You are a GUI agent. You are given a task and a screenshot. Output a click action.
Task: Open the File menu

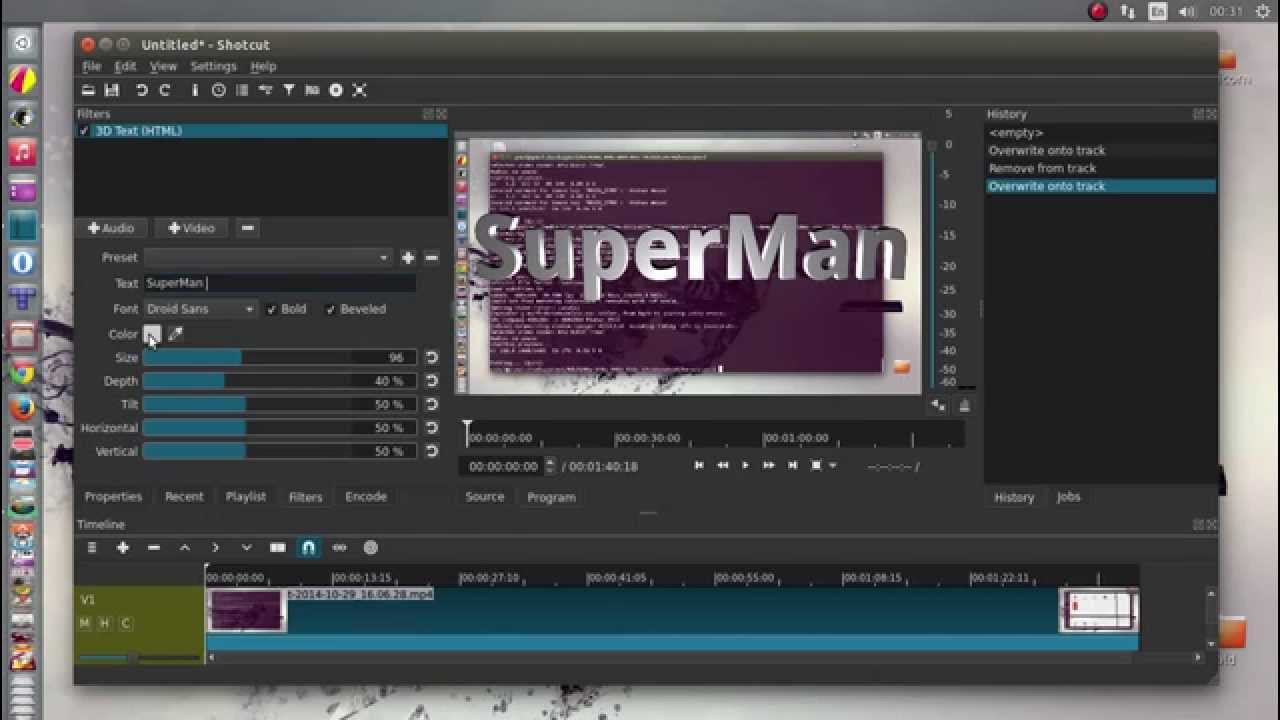91,66
